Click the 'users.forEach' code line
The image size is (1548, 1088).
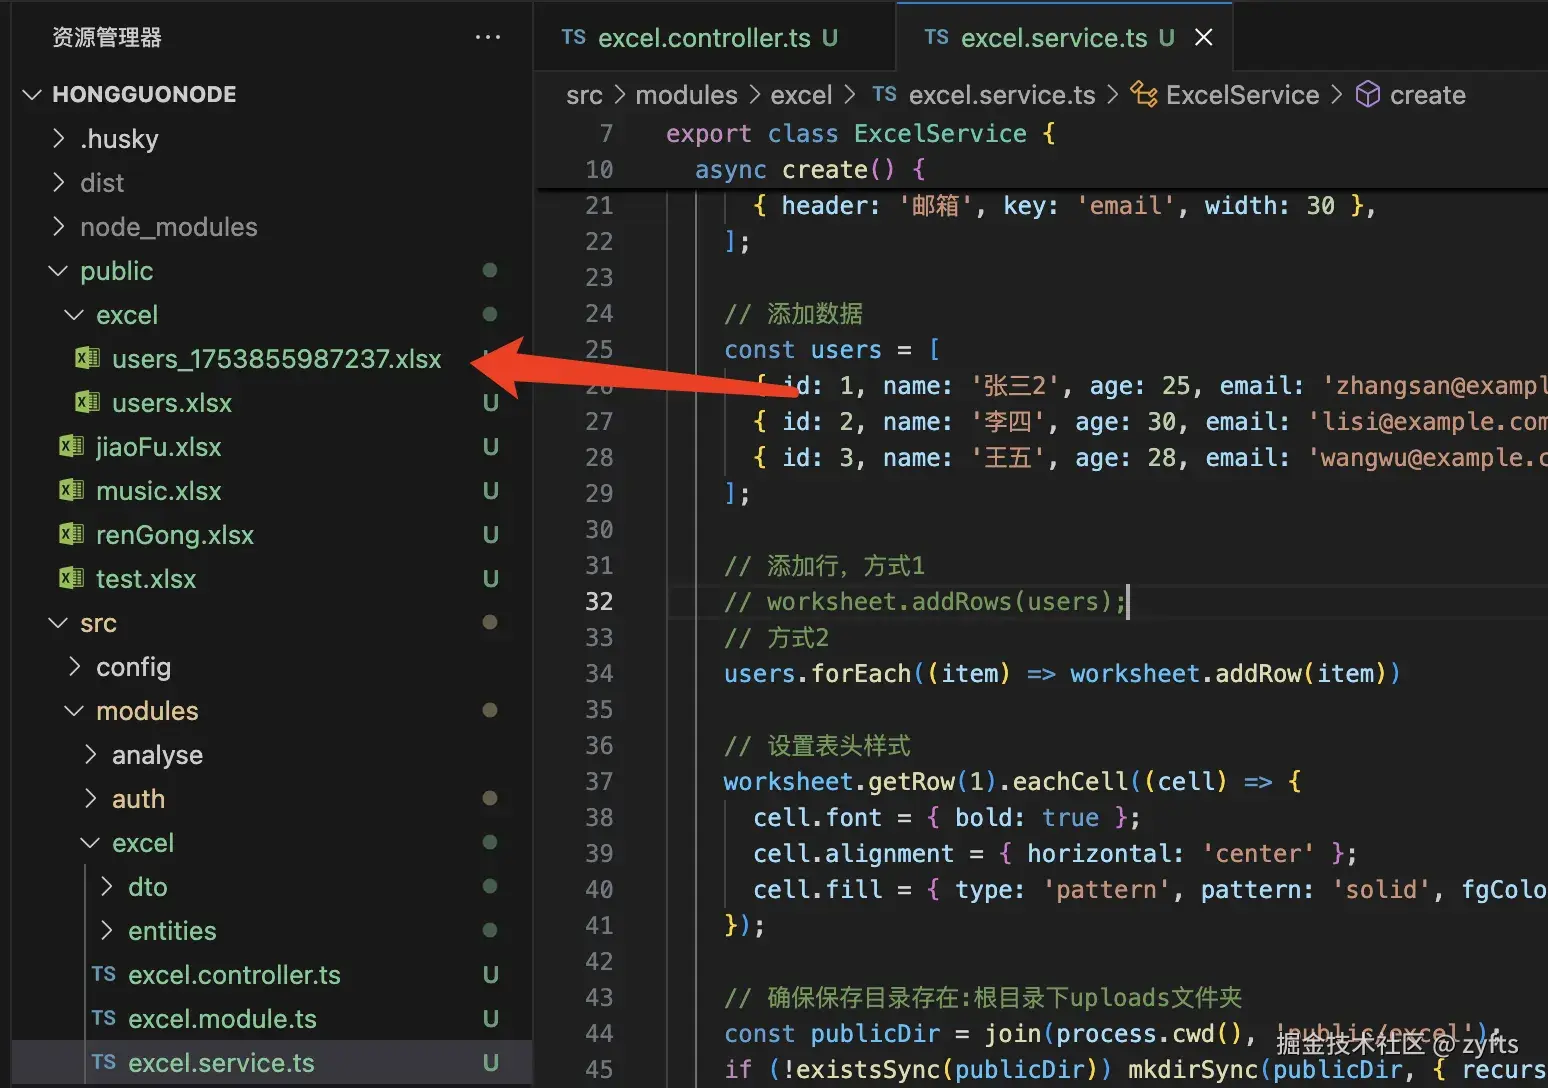point(1061,673)
